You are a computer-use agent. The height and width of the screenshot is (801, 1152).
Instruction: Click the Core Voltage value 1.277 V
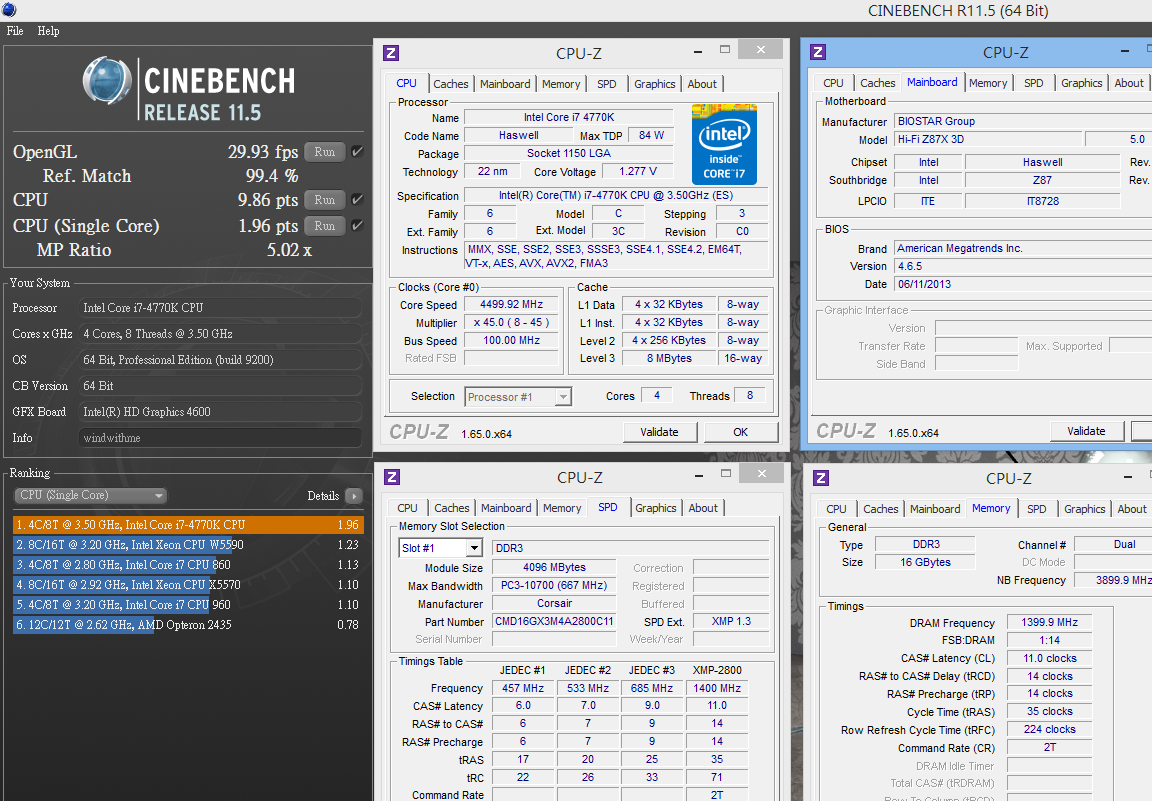click(638, 171)
